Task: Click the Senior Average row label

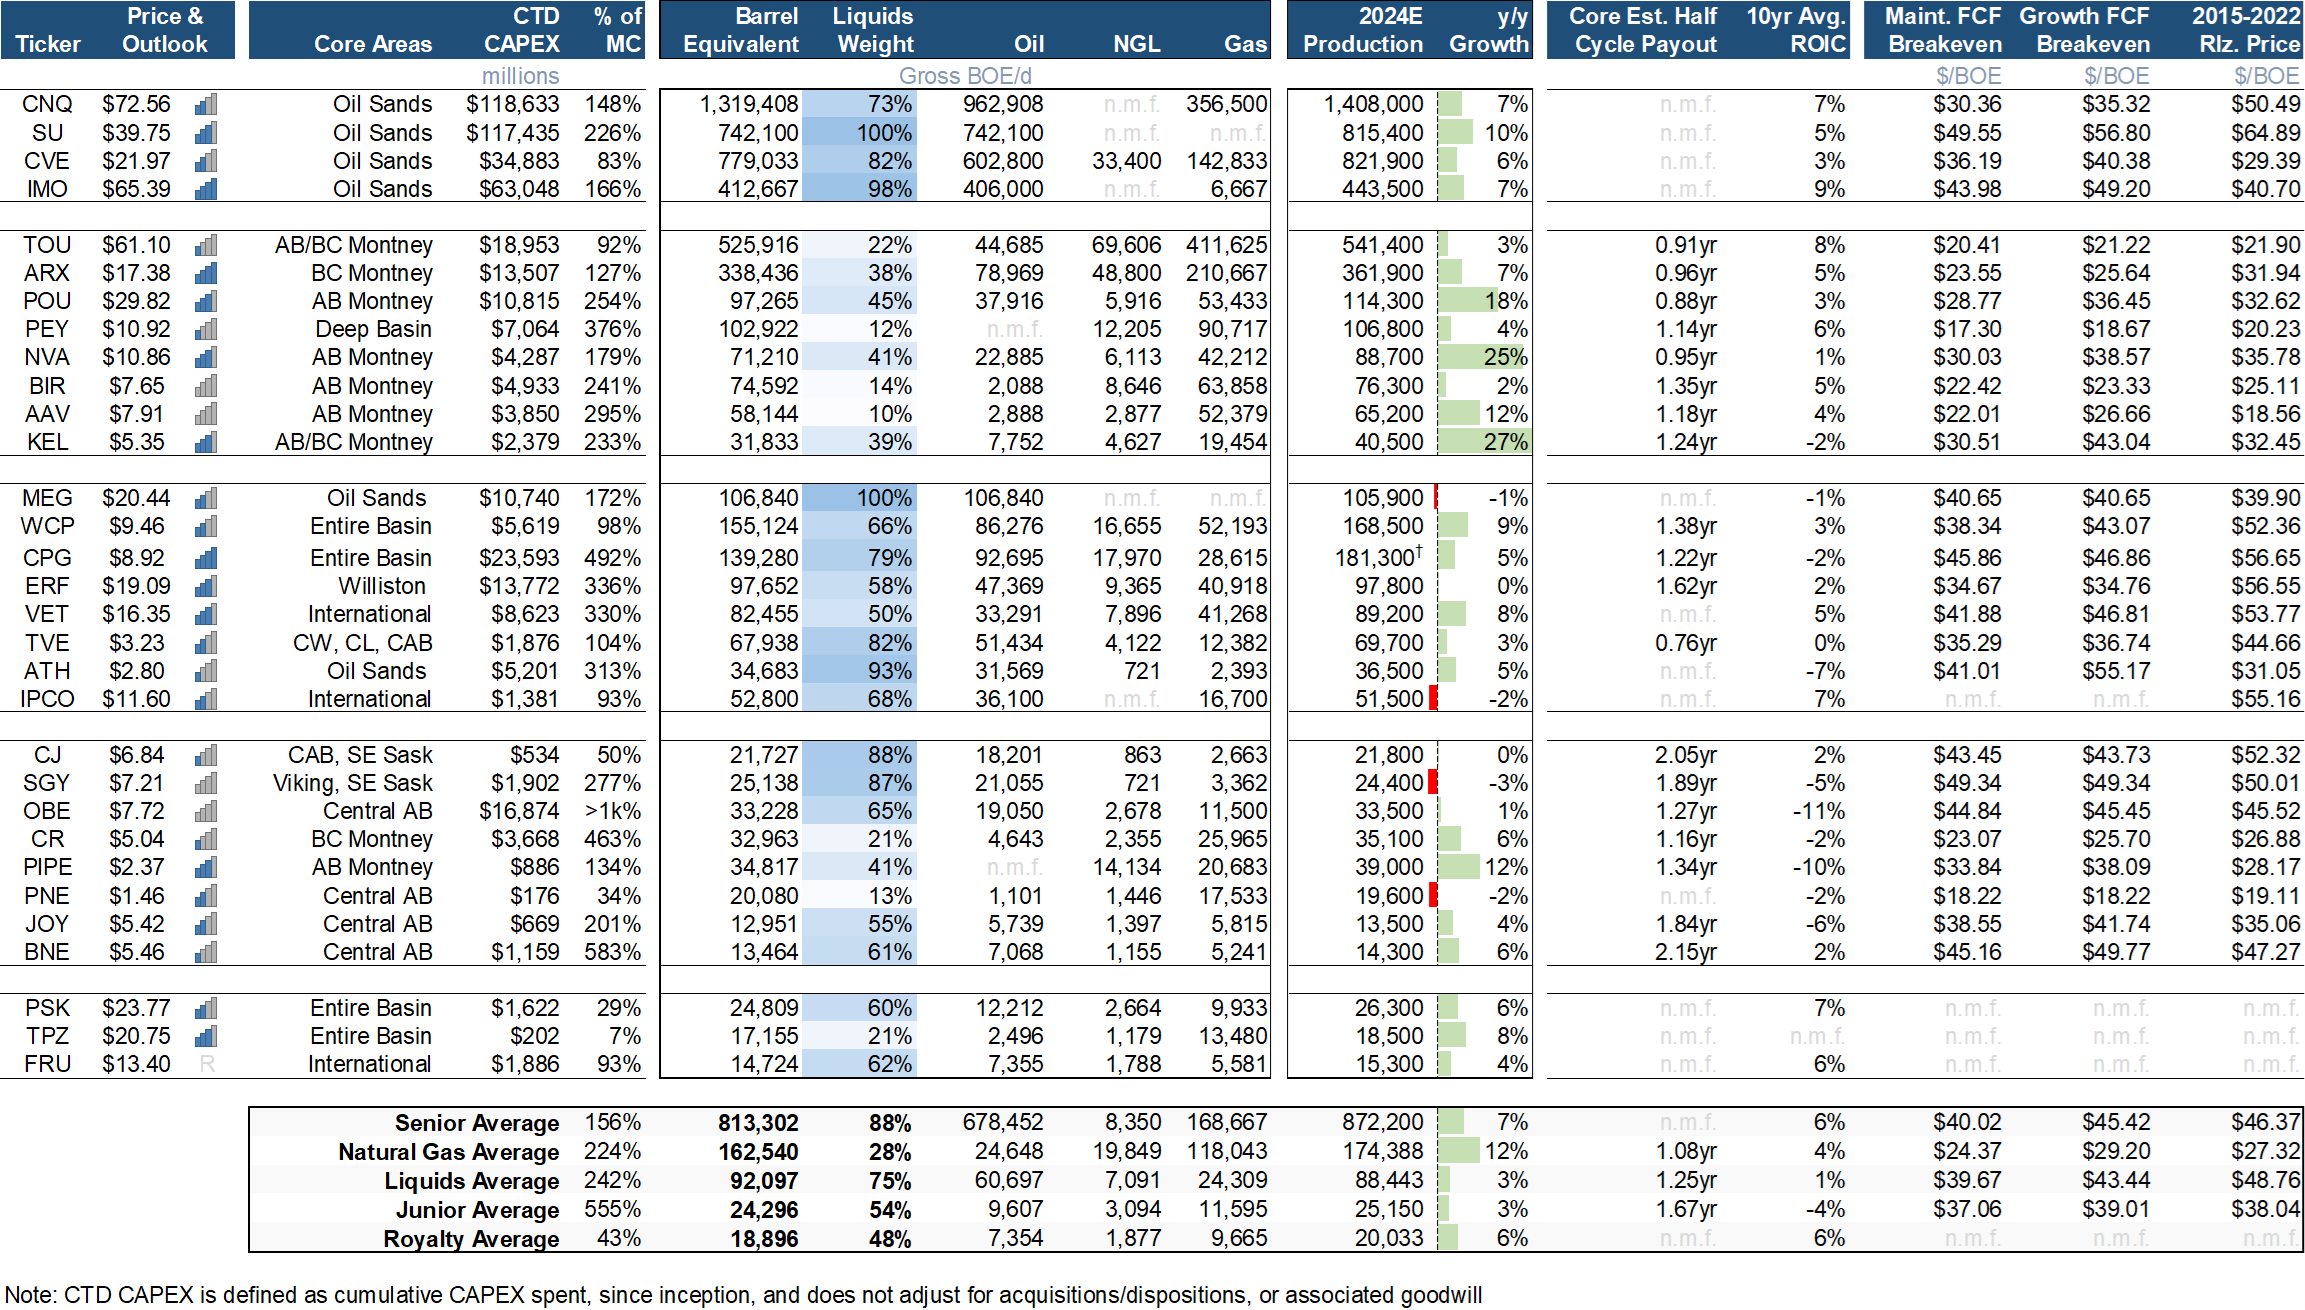Action: click(x=476, y=1123)
